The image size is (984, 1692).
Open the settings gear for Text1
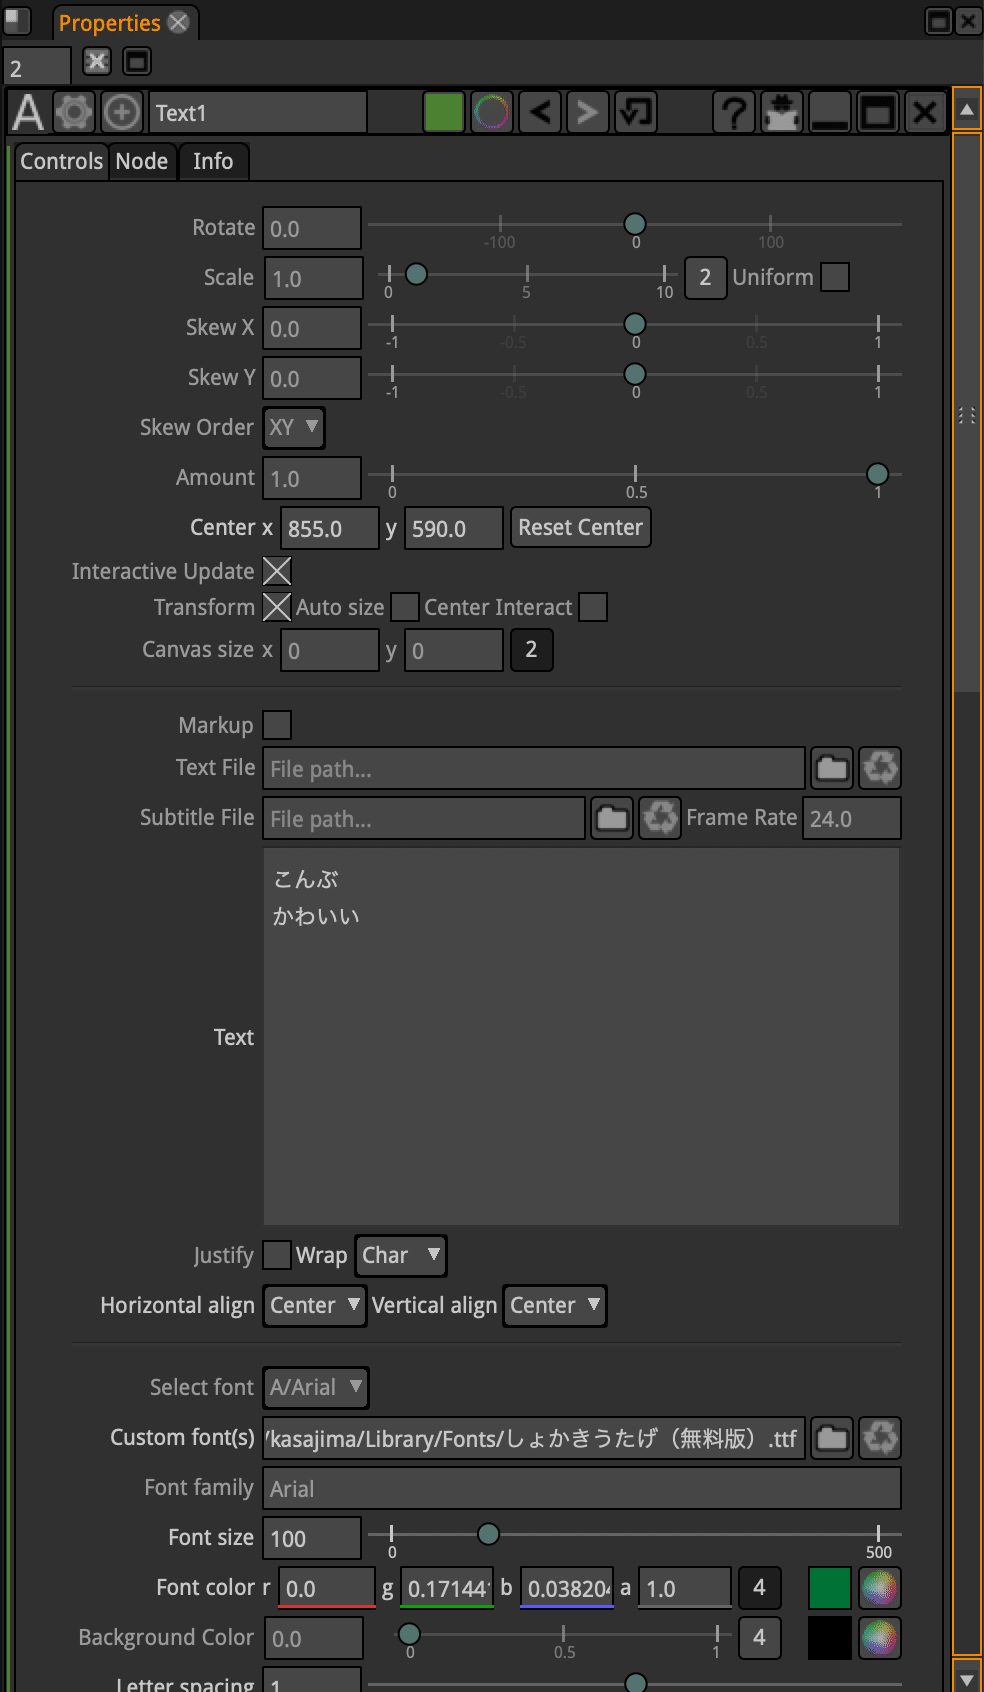[x=74, y=112]
